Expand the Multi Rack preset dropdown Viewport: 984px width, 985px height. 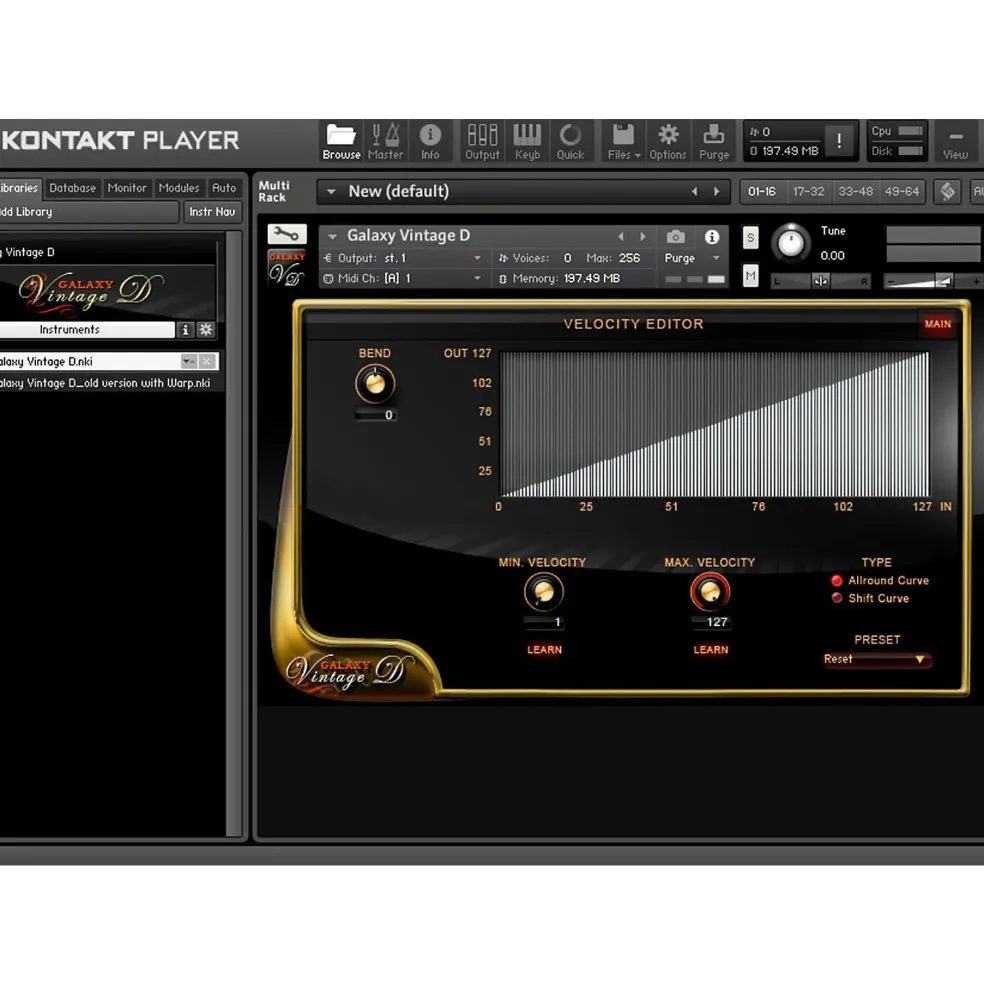coord(331,192)
